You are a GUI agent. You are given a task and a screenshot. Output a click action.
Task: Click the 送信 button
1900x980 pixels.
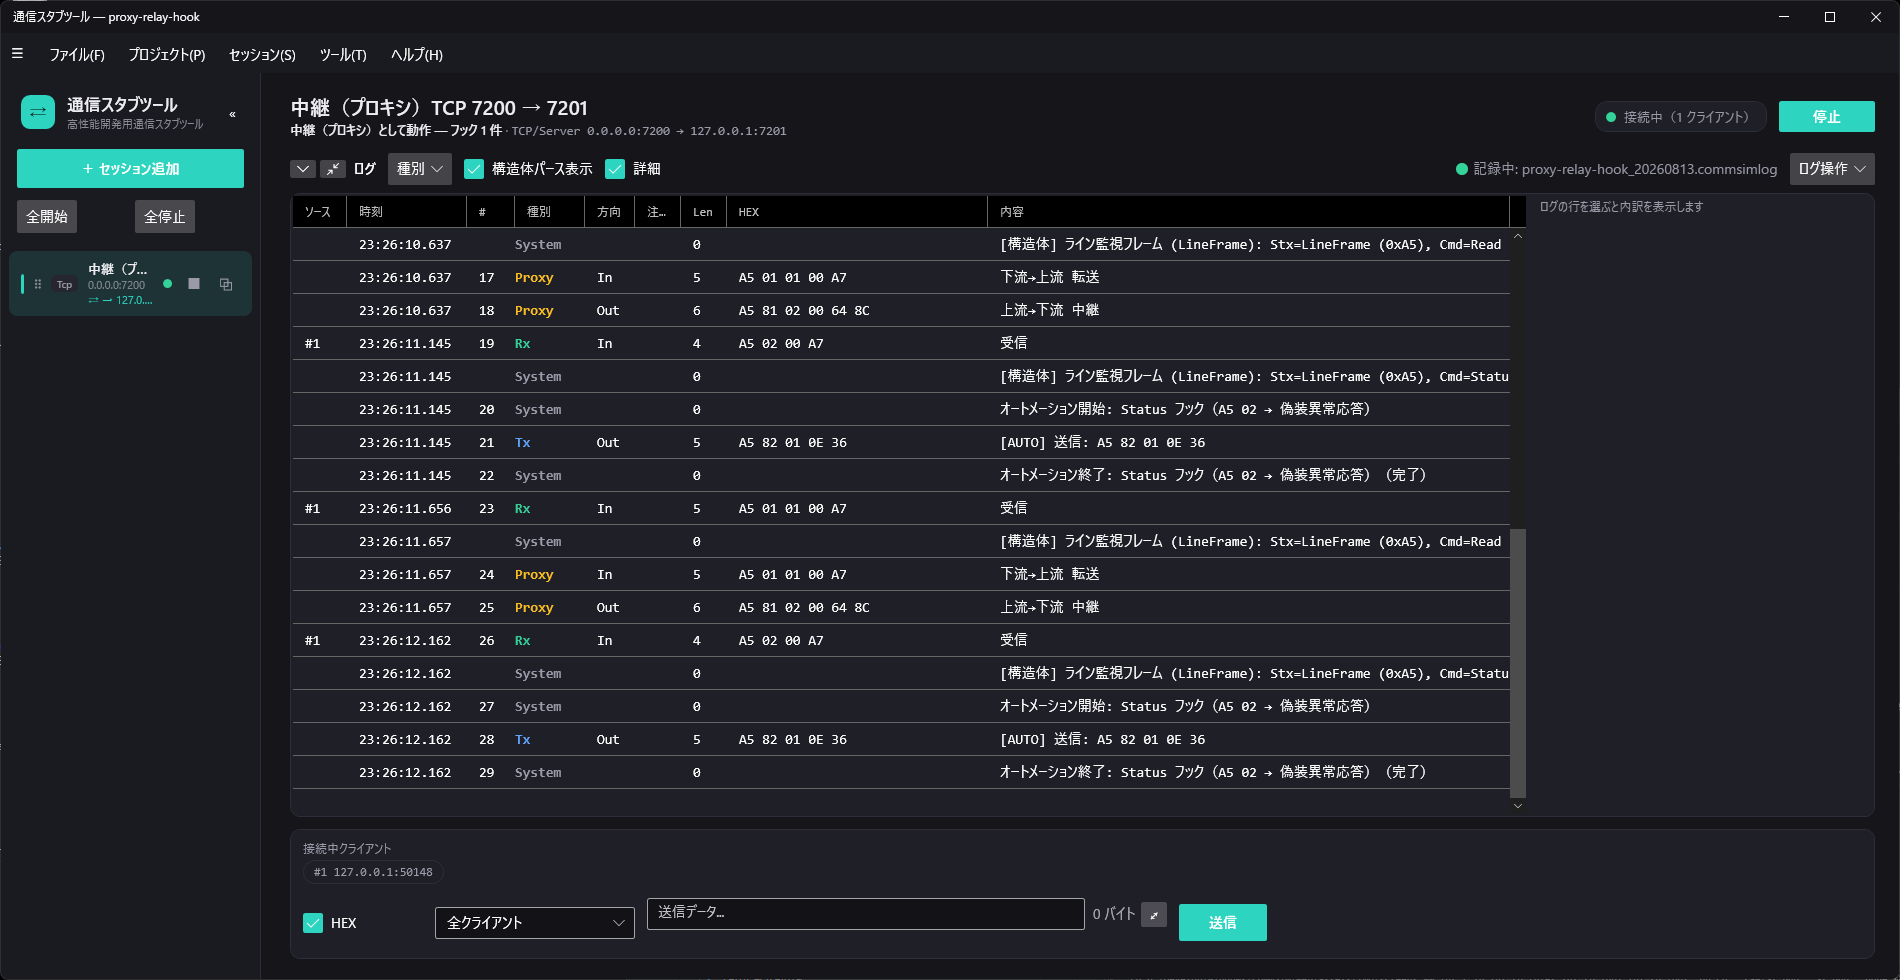pos(1222,923)
